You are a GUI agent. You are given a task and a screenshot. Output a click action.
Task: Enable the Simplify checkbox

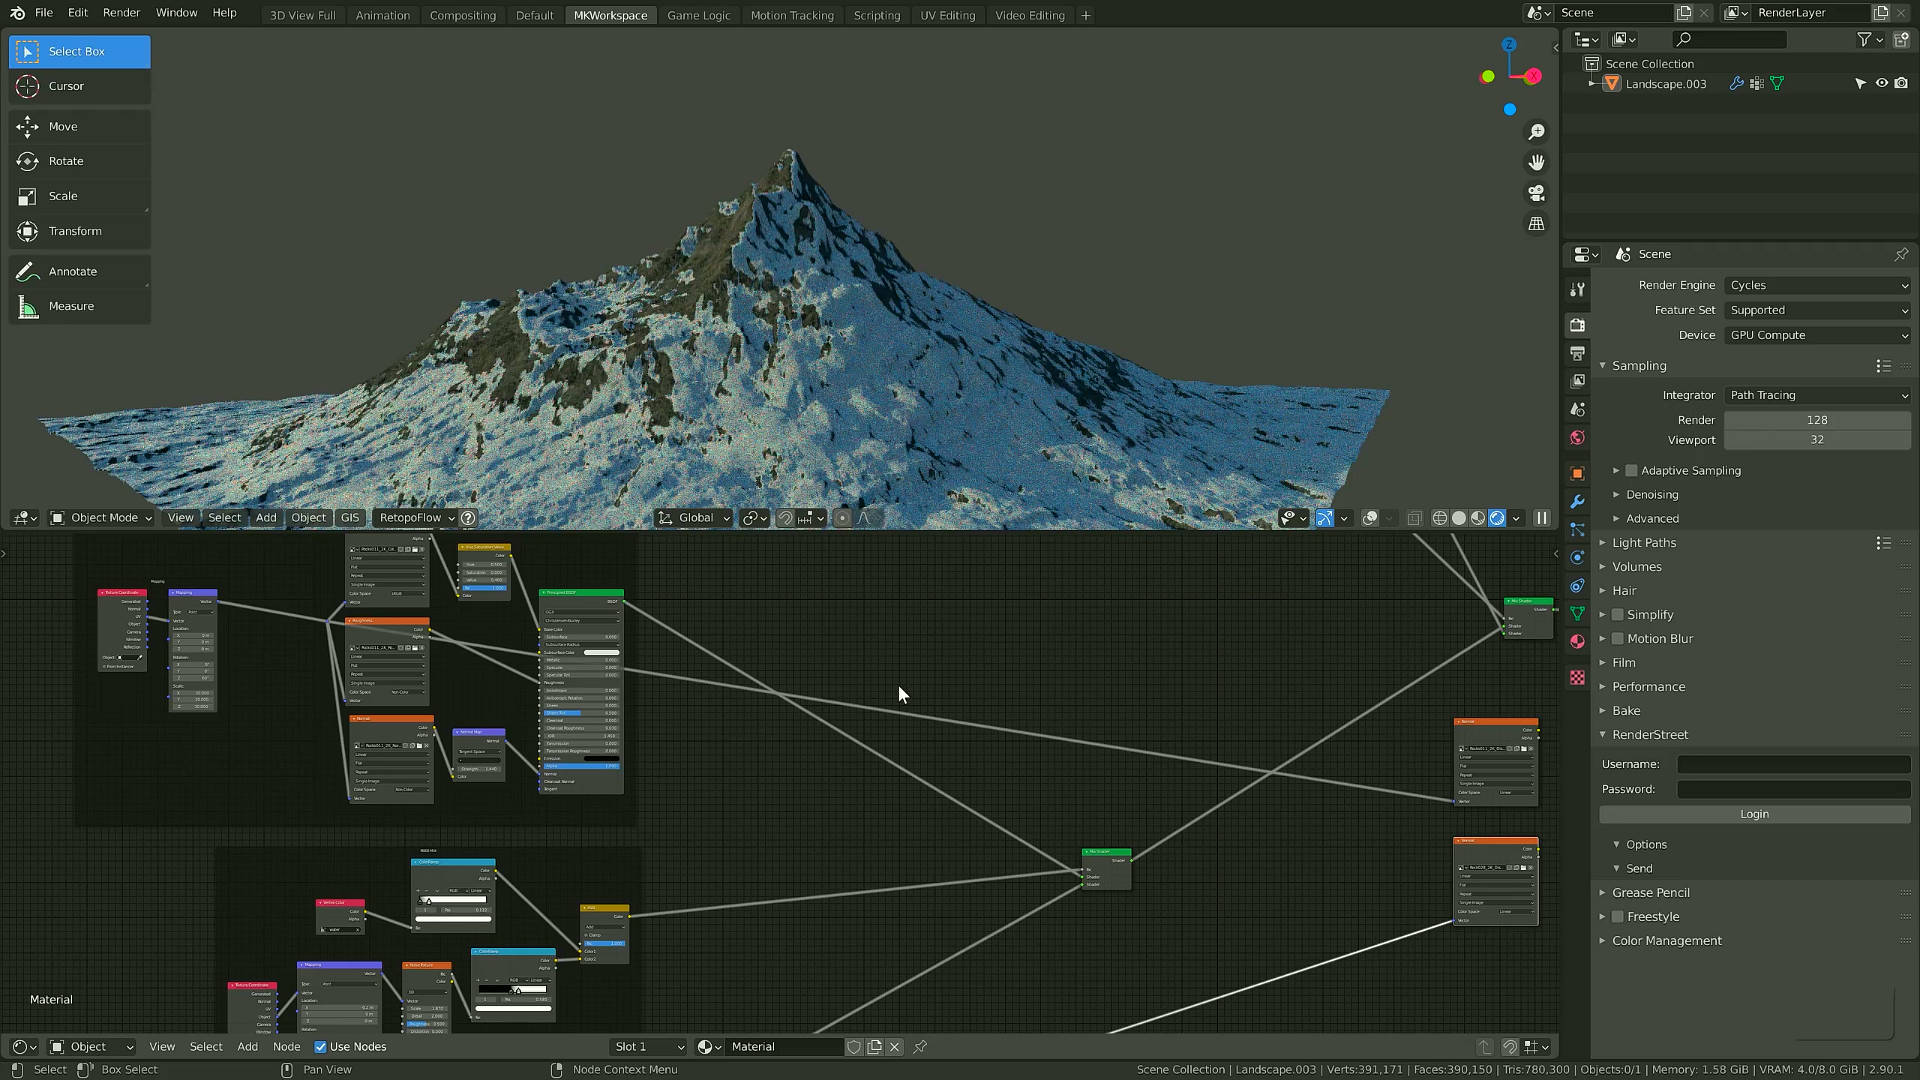pos(1617,615)
